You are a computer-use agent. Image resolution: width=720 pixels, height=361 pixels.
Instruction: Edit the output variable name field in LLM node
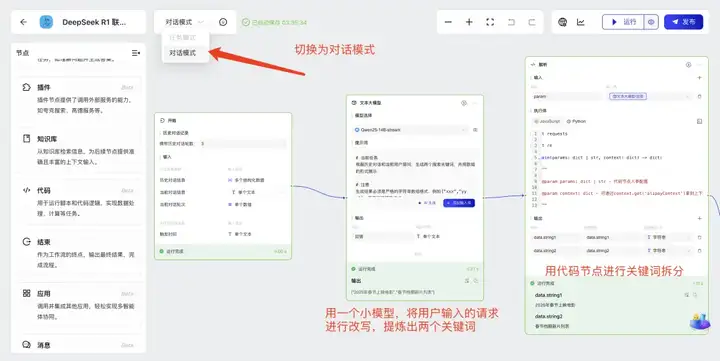tap(382, 237)
